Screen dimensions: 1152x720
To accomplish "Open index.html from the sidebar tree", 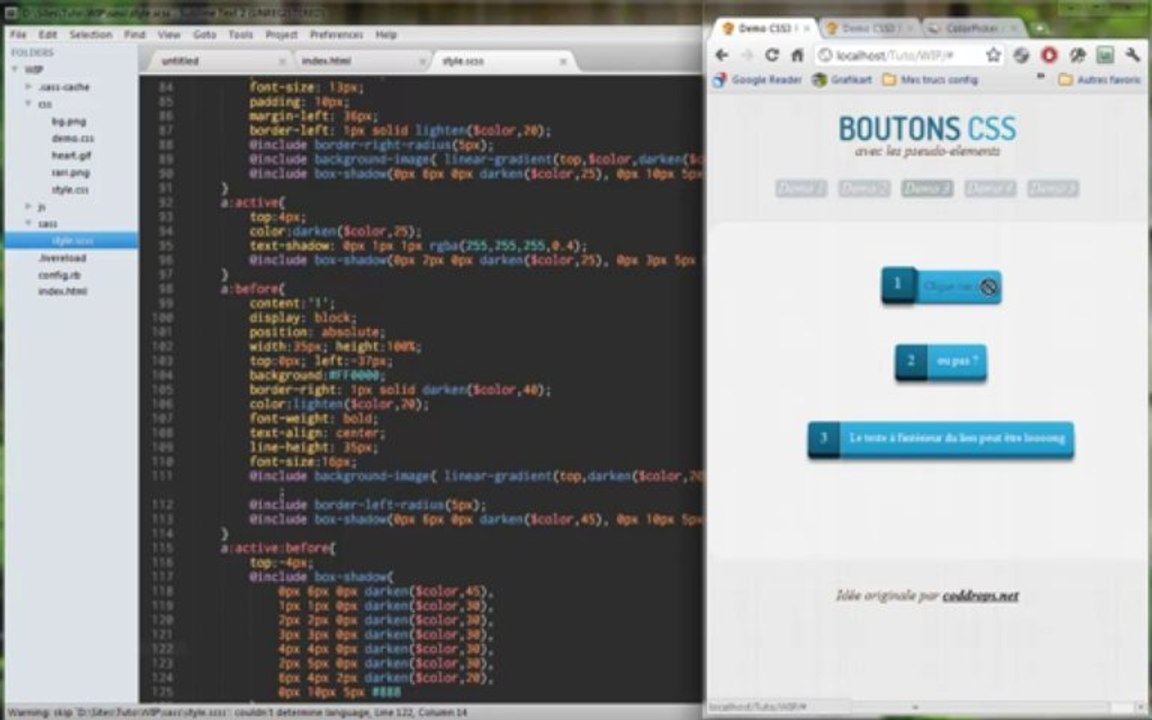I will pyautogui.click(x=62, y=292).
